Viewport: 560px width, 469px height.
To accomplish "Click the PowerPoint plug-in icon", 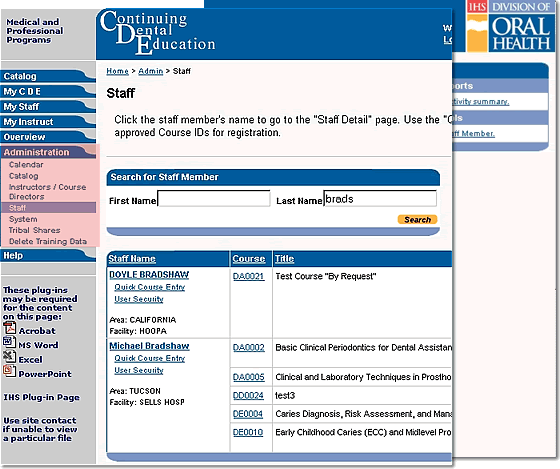I will [10, 371].
